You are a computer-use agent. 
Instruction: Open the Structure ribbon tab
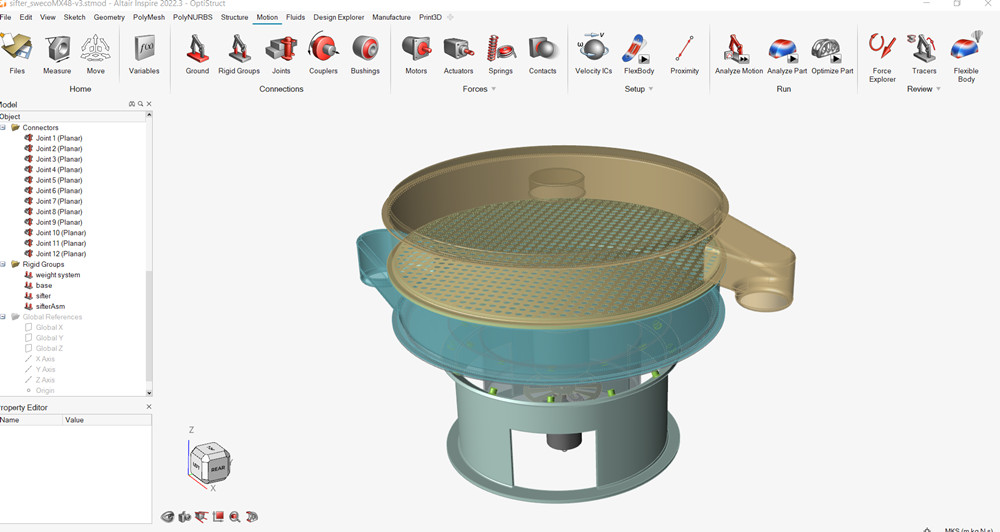234,17
